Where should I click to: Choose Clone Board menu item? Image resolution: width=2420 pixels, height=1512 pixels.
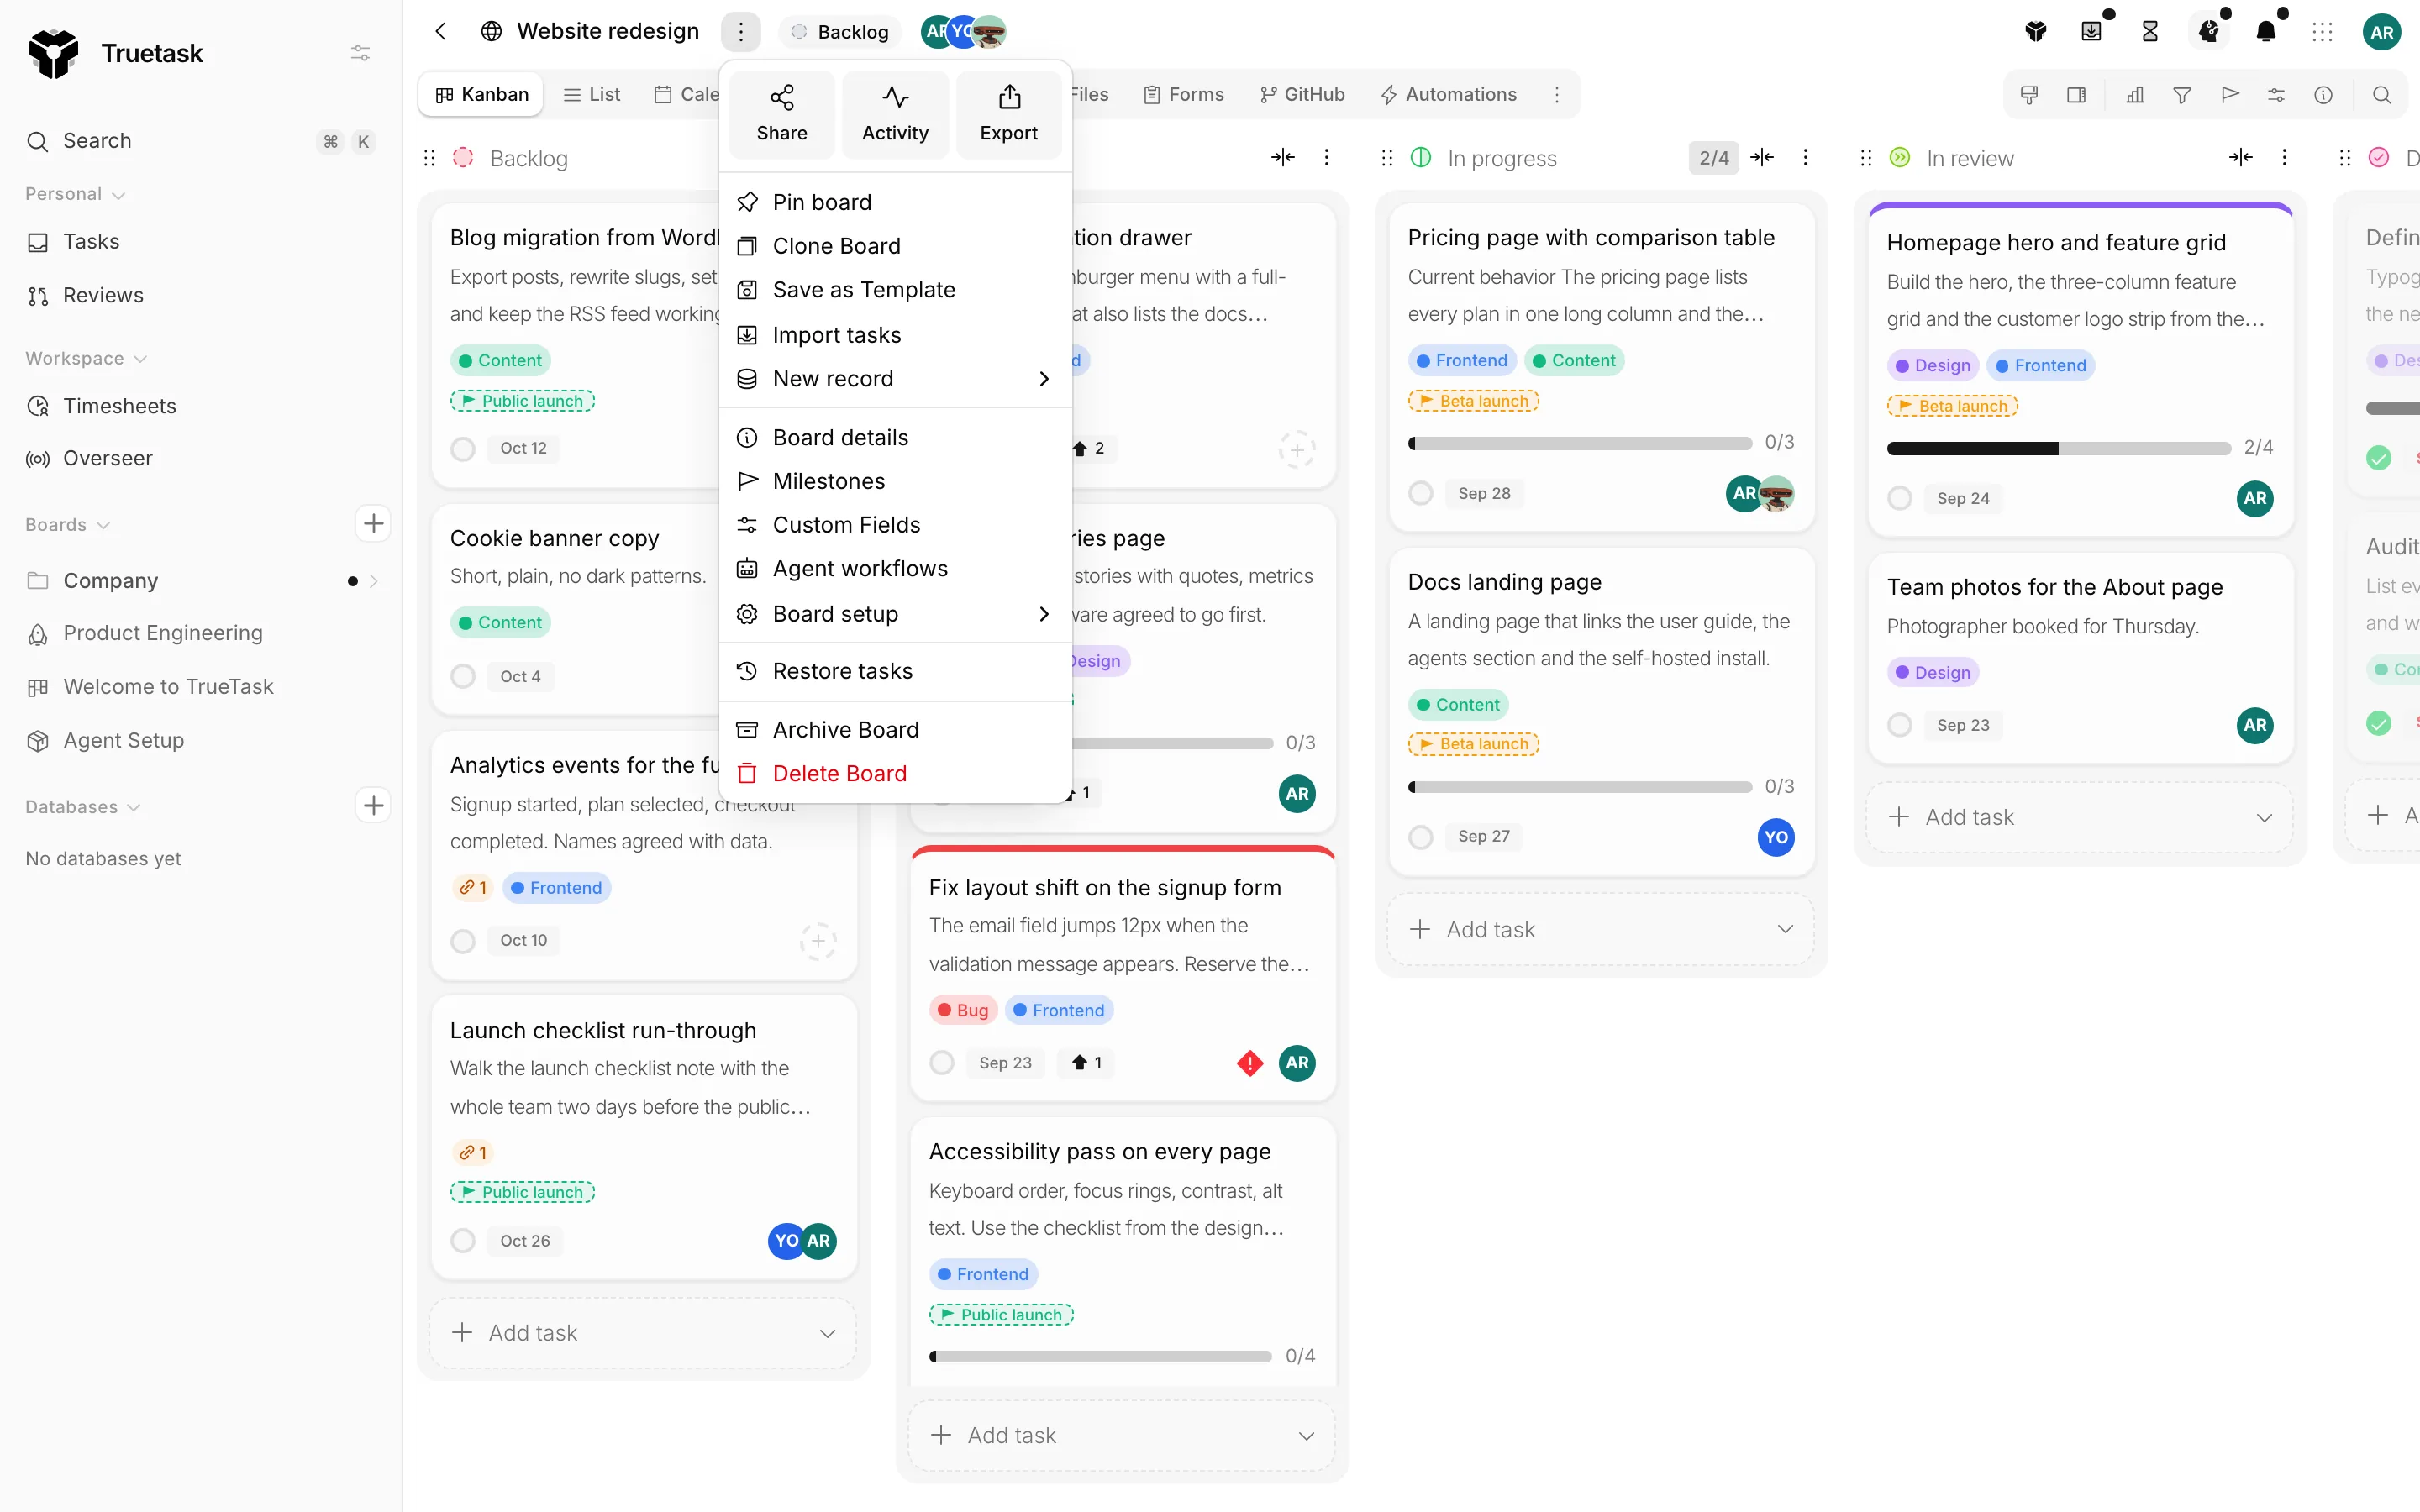tap(895, 246)
